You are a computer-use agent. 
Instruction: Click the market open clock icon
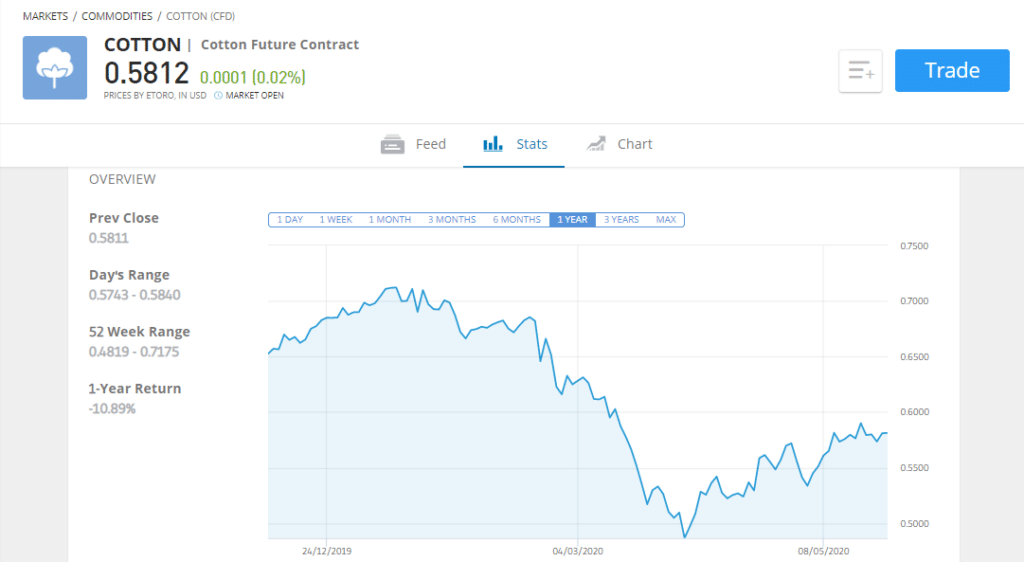coord(218,95)
